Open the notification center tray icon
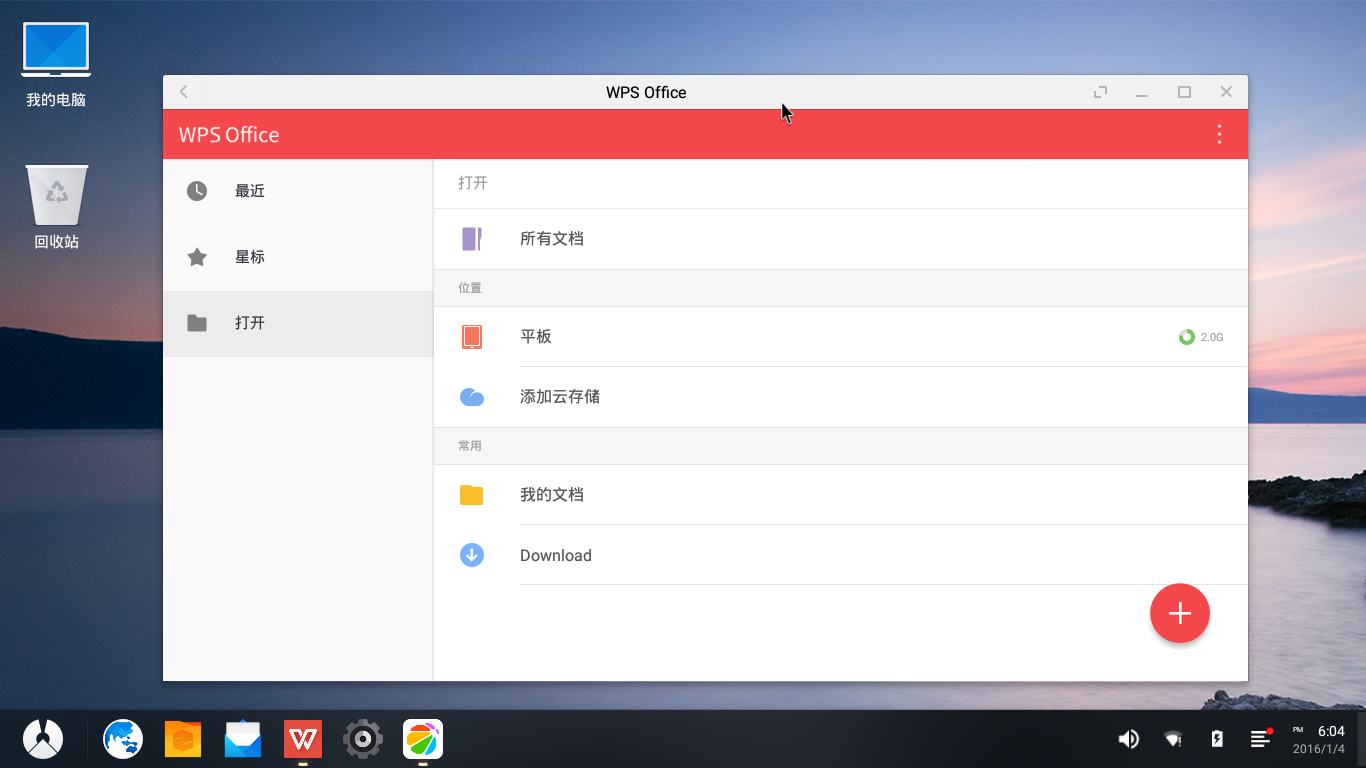1366x768 pixels. (x=1261, y=738)
